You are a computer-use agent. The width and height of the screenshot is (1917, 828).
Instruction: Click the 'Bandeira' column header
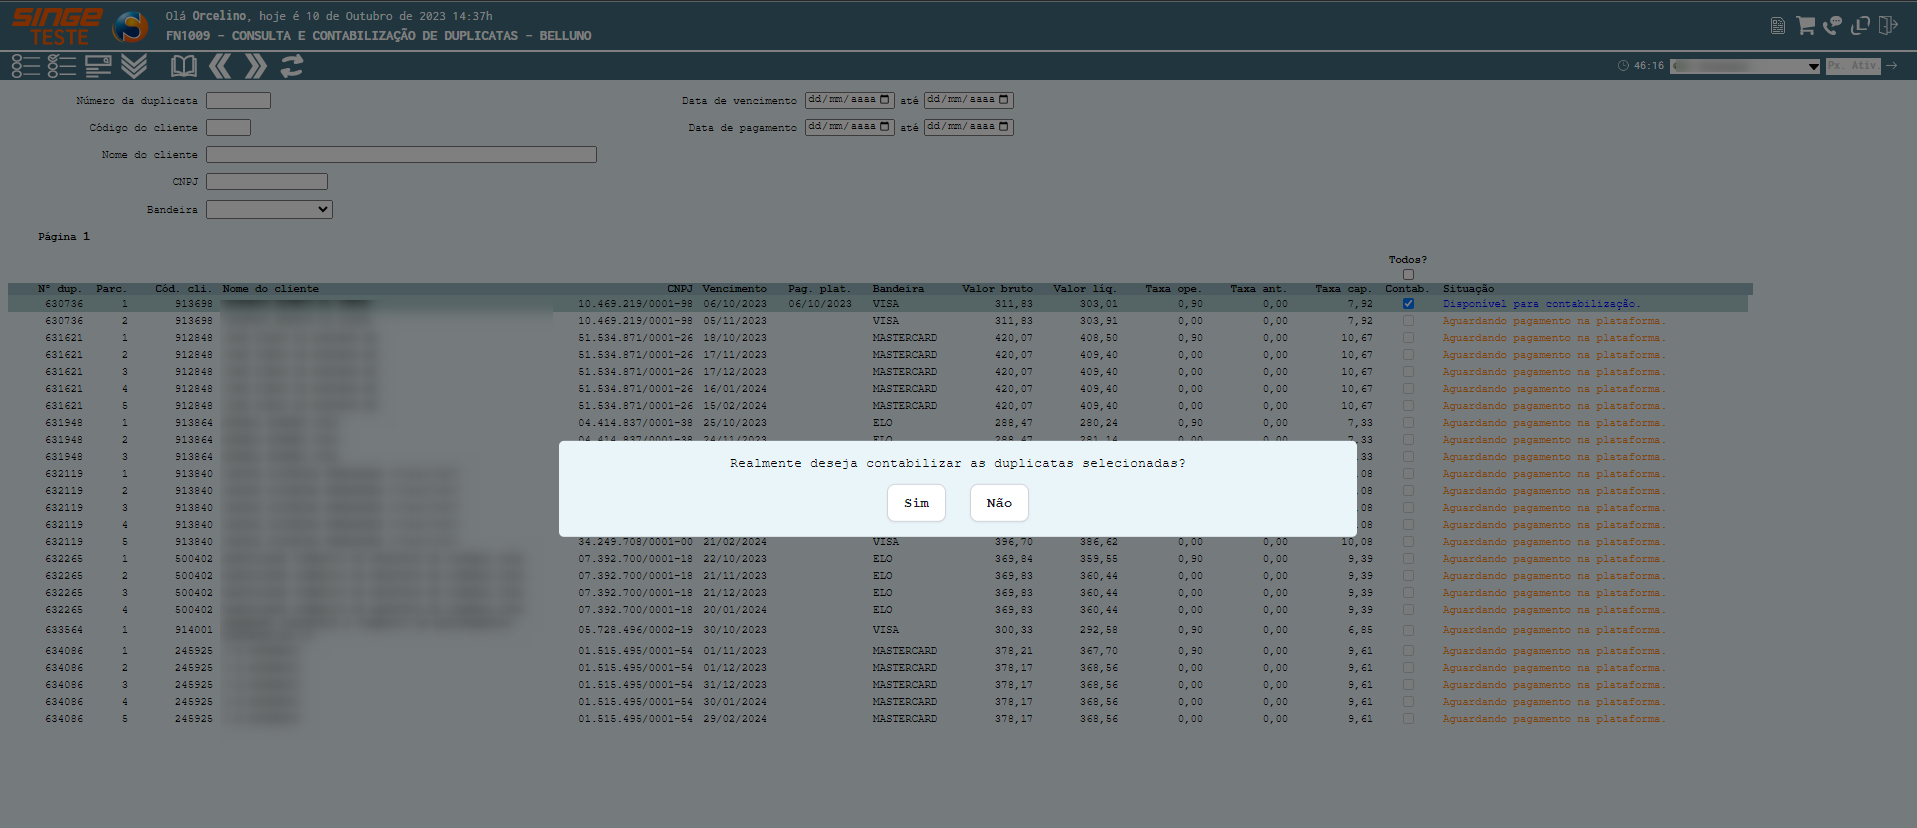tap(898, 289)
